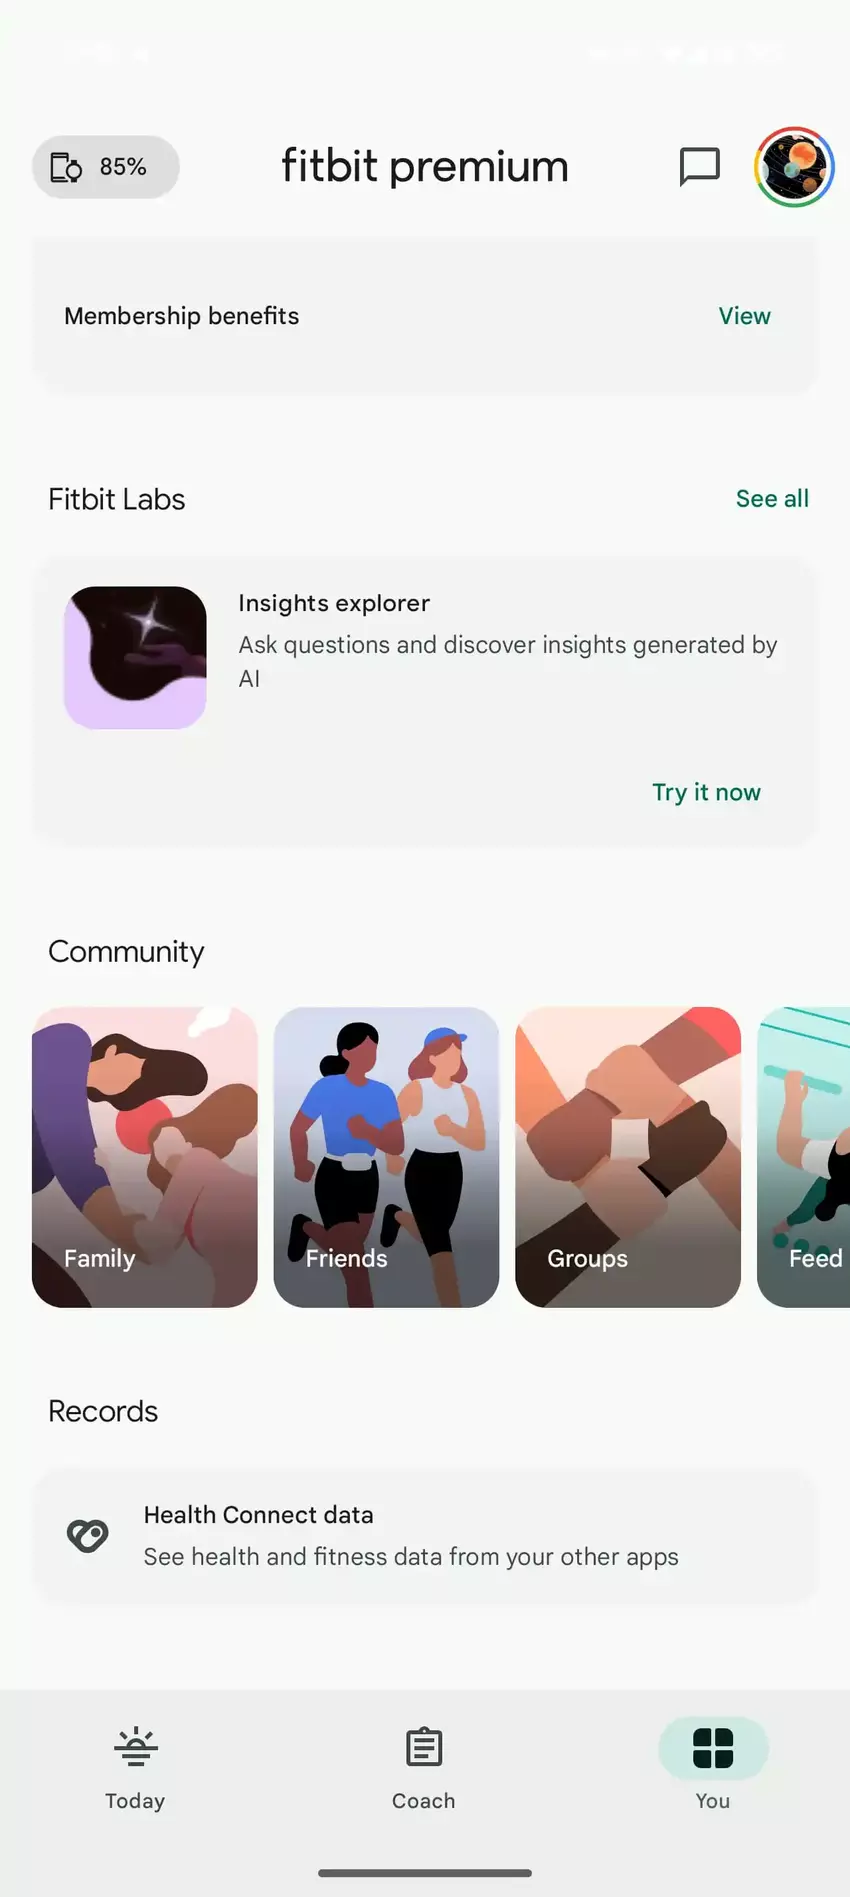Tap the You grid icon

click(713, 1748)
